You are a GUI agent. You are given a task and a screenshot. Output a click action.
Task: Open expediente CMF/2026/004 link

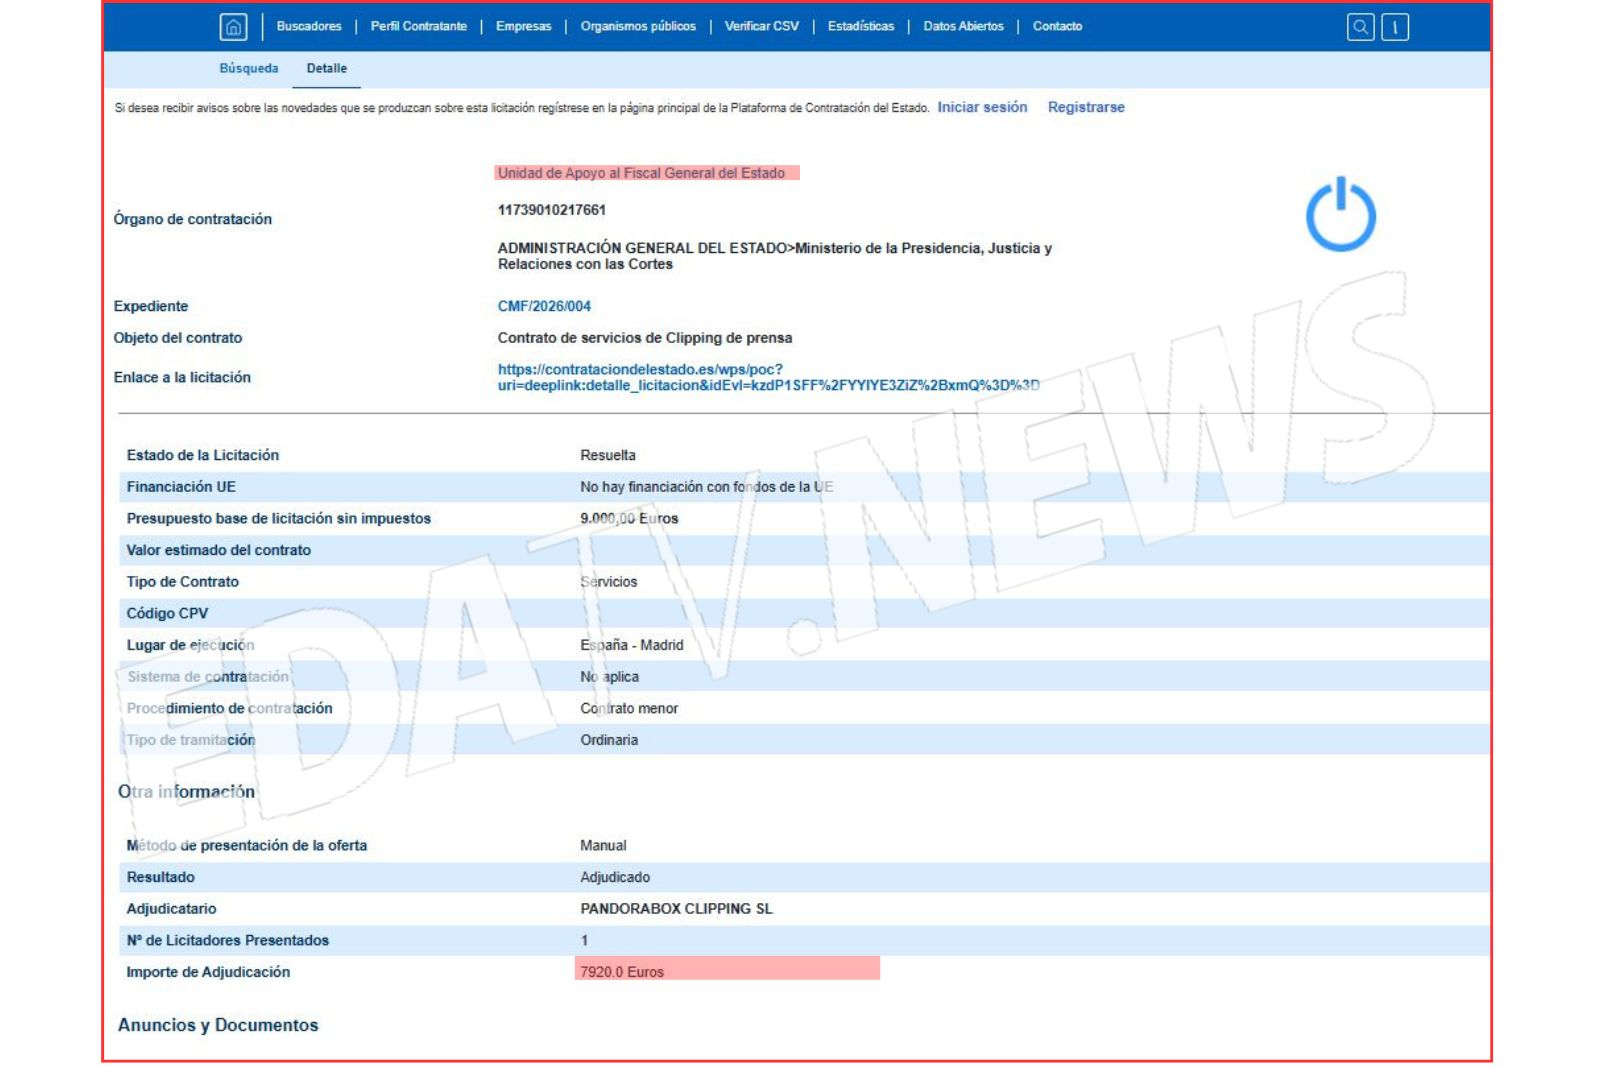coord(544,306)
